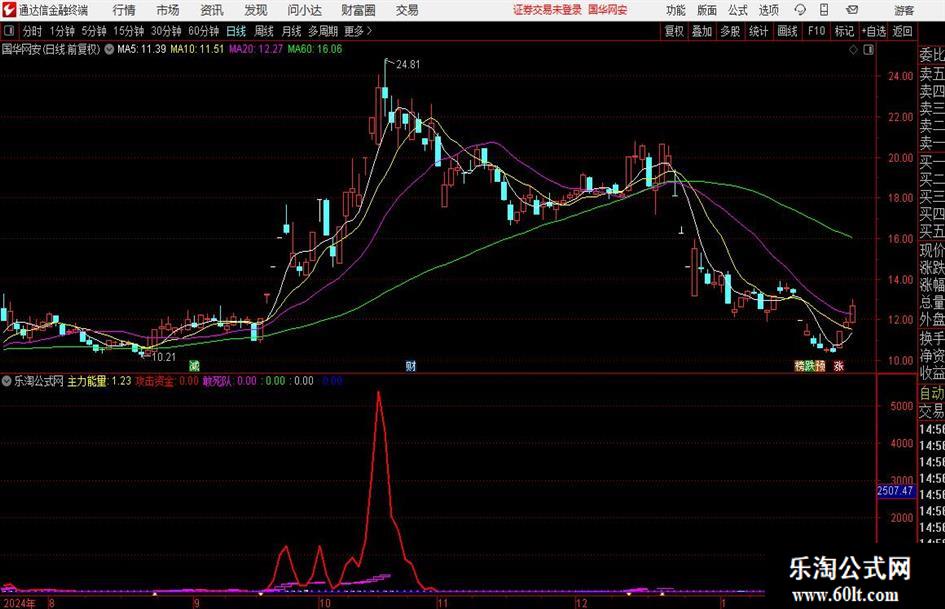
Task: Click the 财 marker below the chart
Action: (x=410, y=365)
